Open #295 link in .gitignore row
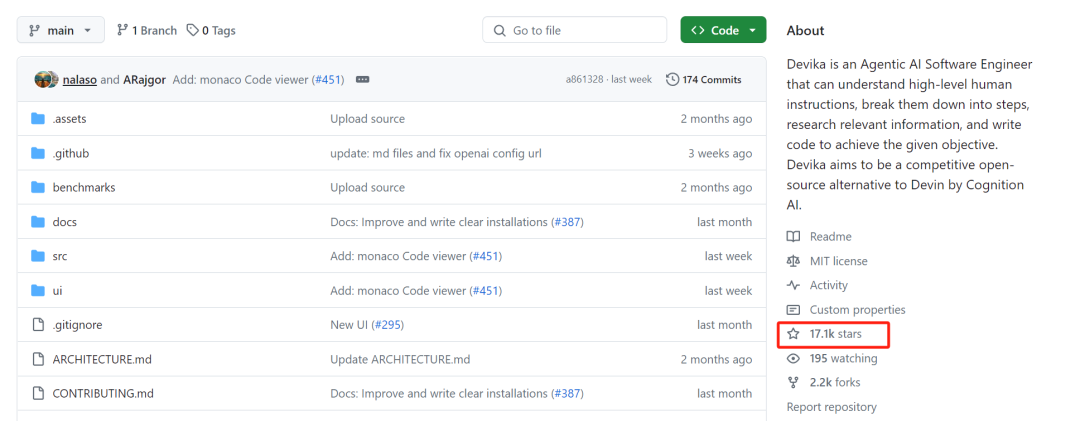Viewport: 1080px width, 421px height. pos(388,325)
